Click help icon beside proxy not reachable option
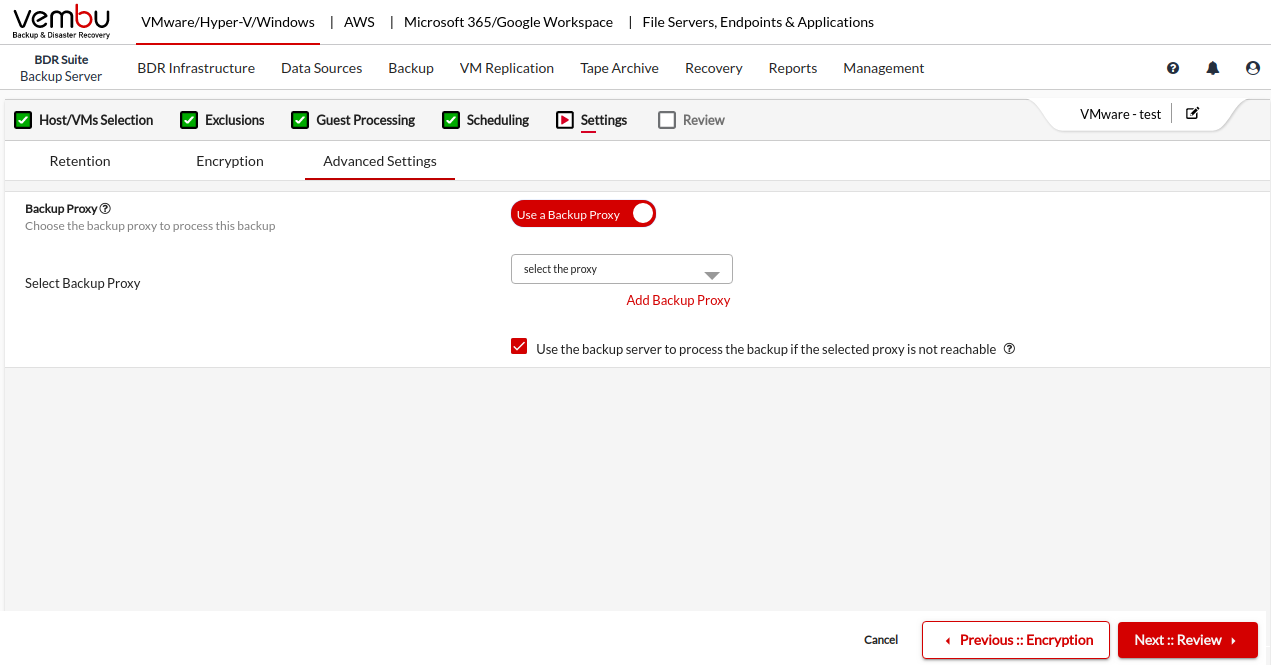This screenshot has height=665, width=1271. (x=1009, y=349)
